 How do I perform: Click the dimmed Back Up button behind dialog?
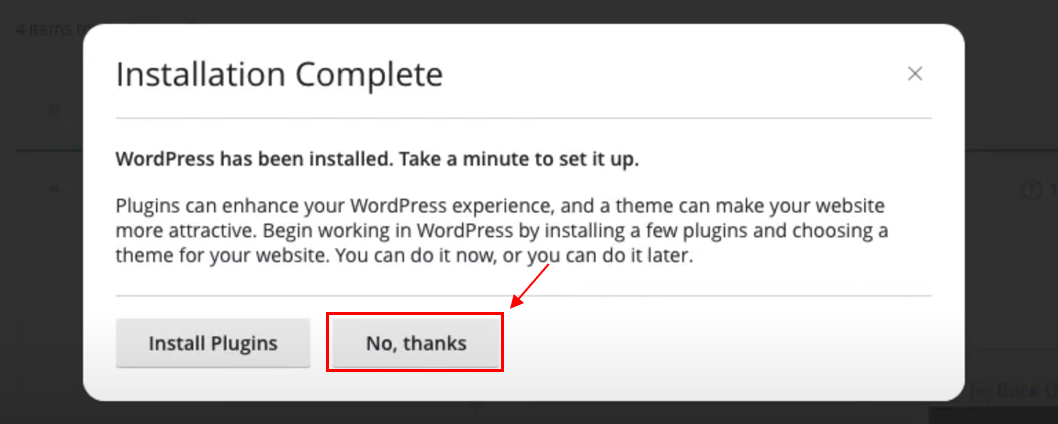click(1010, 389)
